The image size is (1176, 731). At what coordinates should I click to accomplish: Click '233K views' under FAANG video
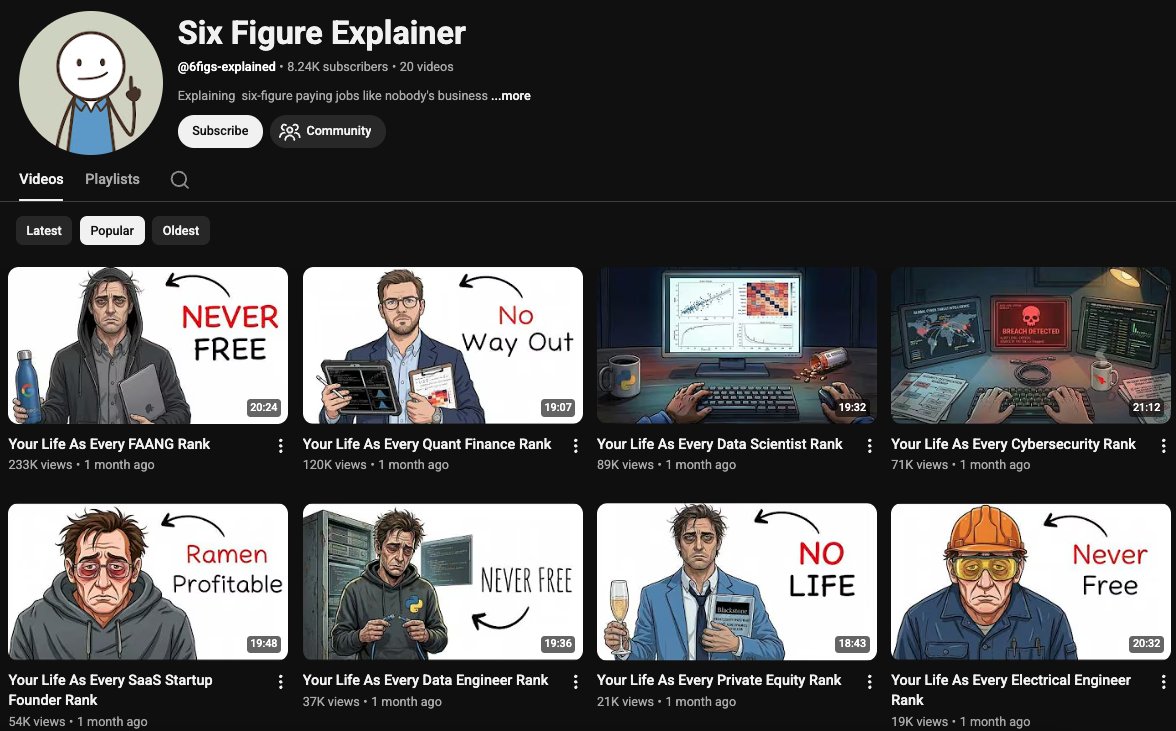point(40,465)
